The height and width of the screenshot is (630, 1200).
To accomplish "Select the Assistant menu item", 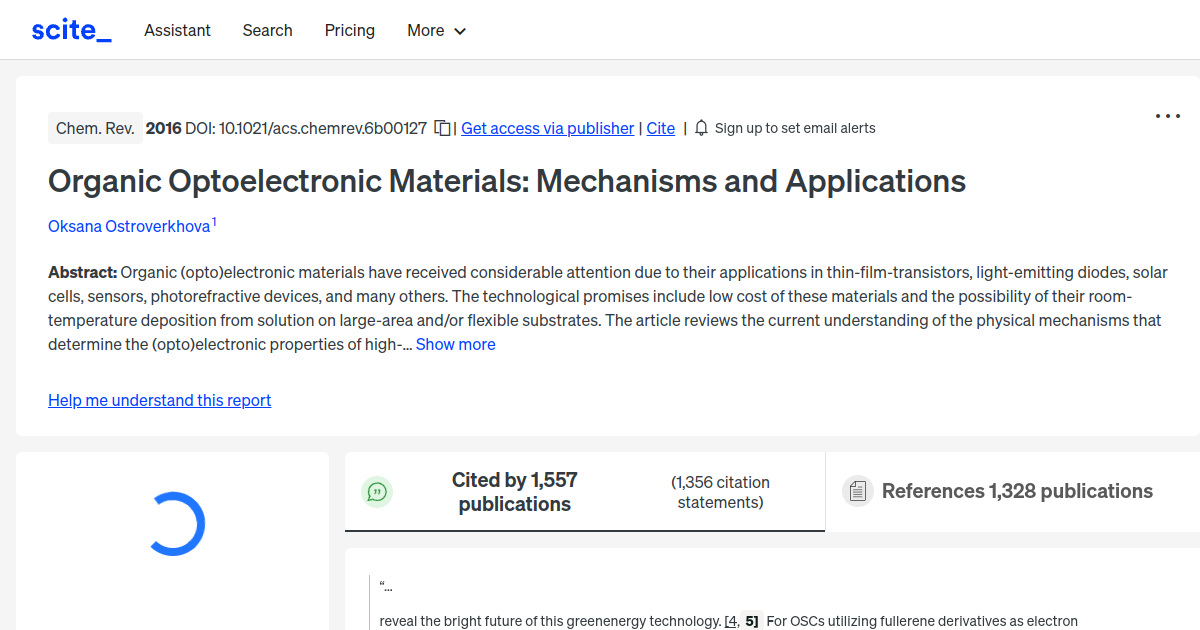I will 177,31.
